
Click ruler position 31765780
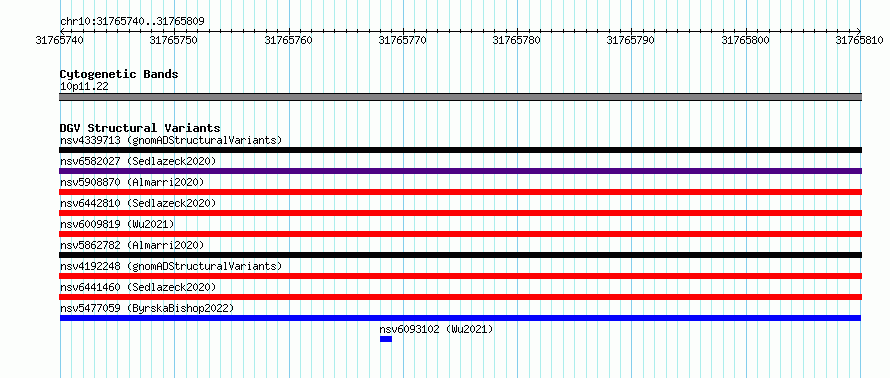pyautogui.click(x=518, y=40)
